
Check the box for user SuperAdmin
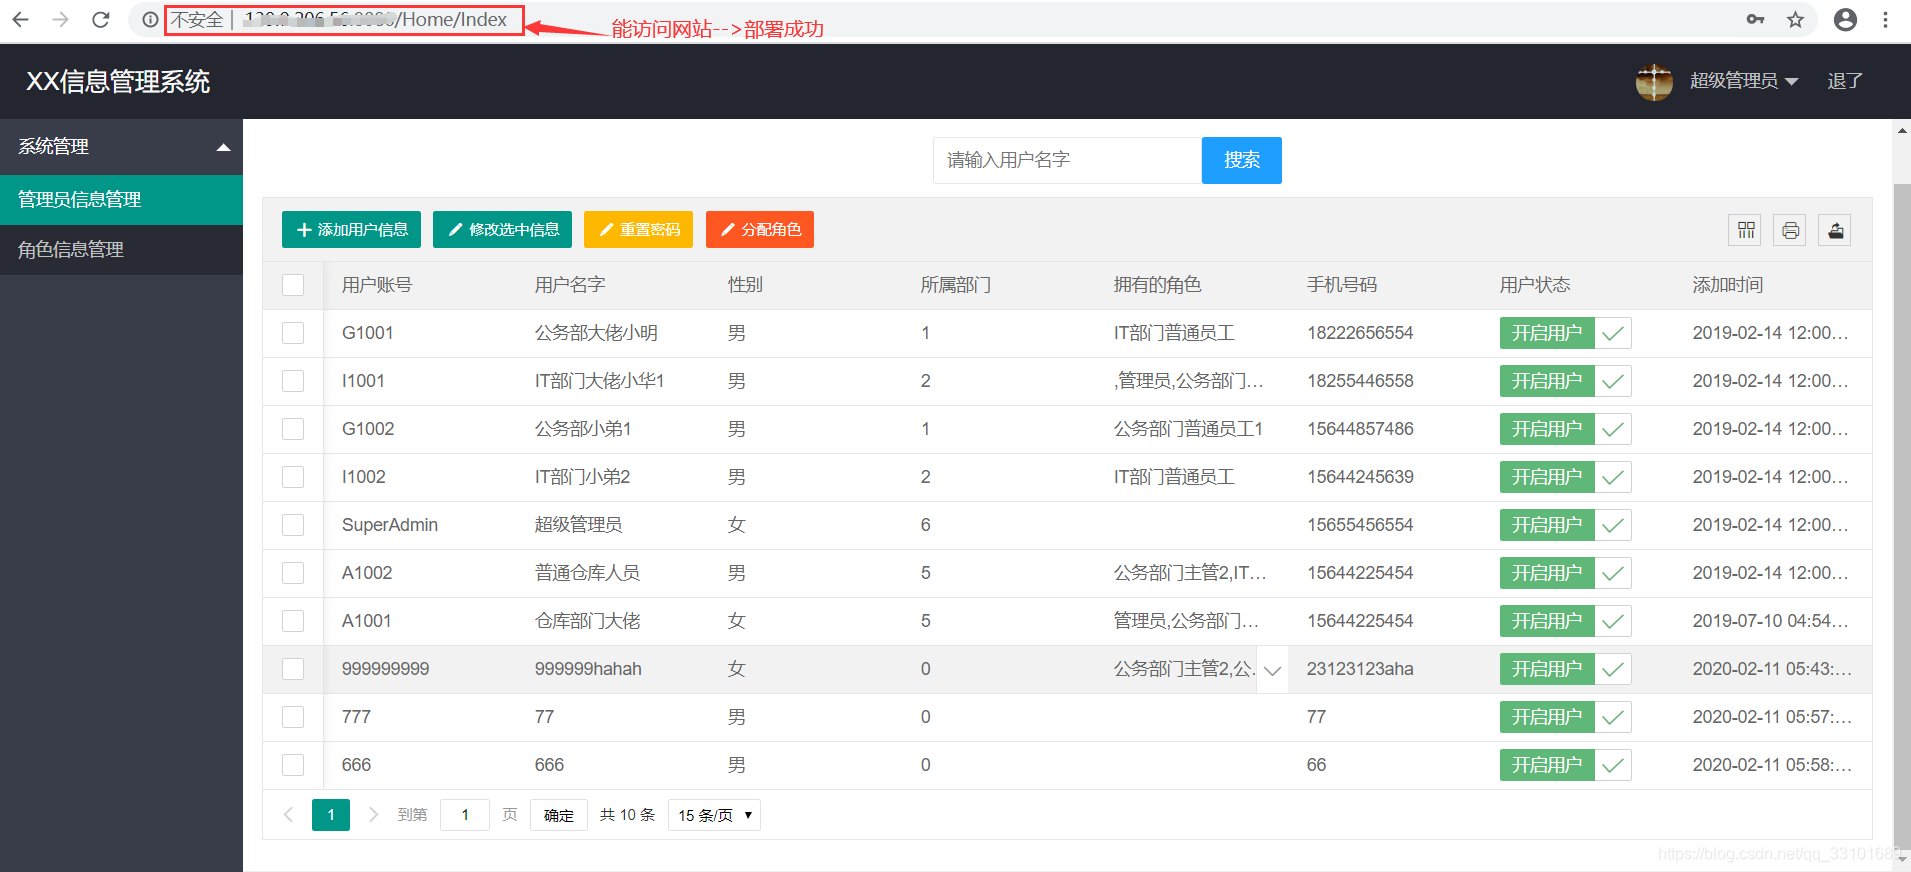(x=293, y=525)
